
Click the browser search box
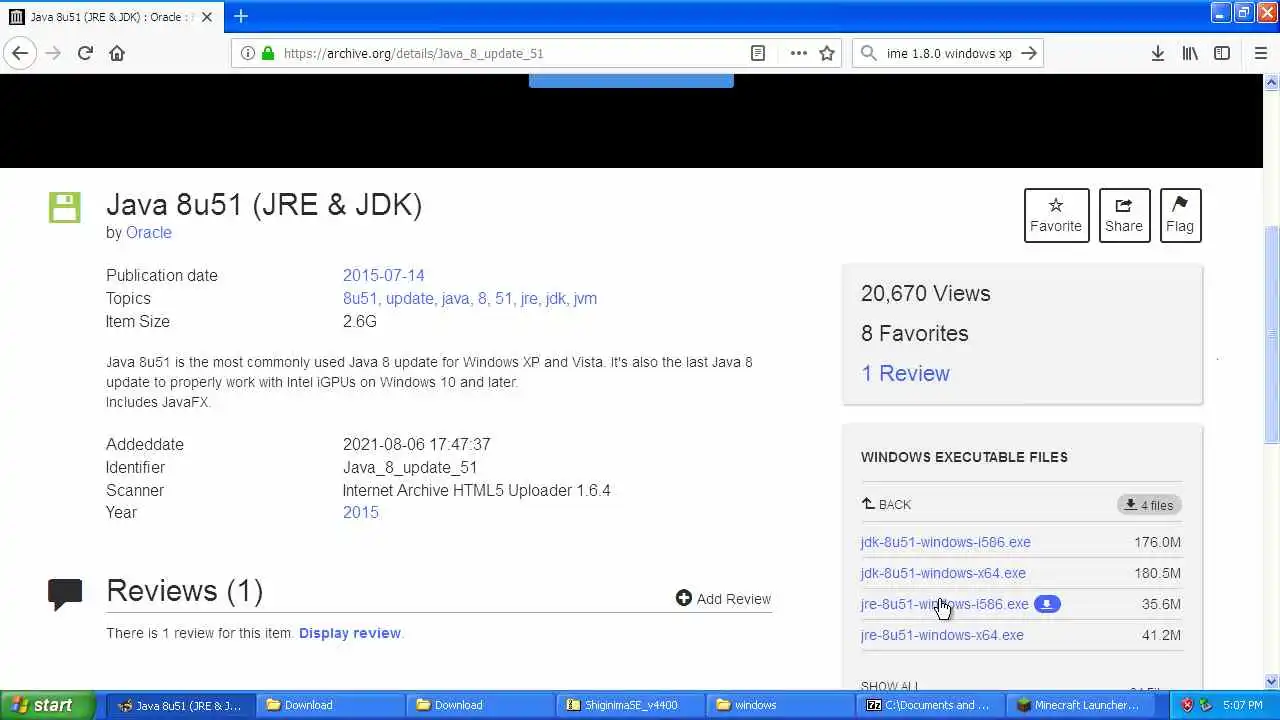point(948,53)
